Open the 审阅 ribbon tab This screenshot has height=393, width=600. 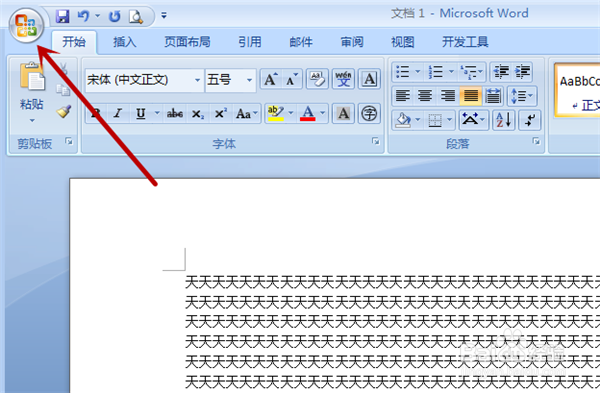point(352,41)
